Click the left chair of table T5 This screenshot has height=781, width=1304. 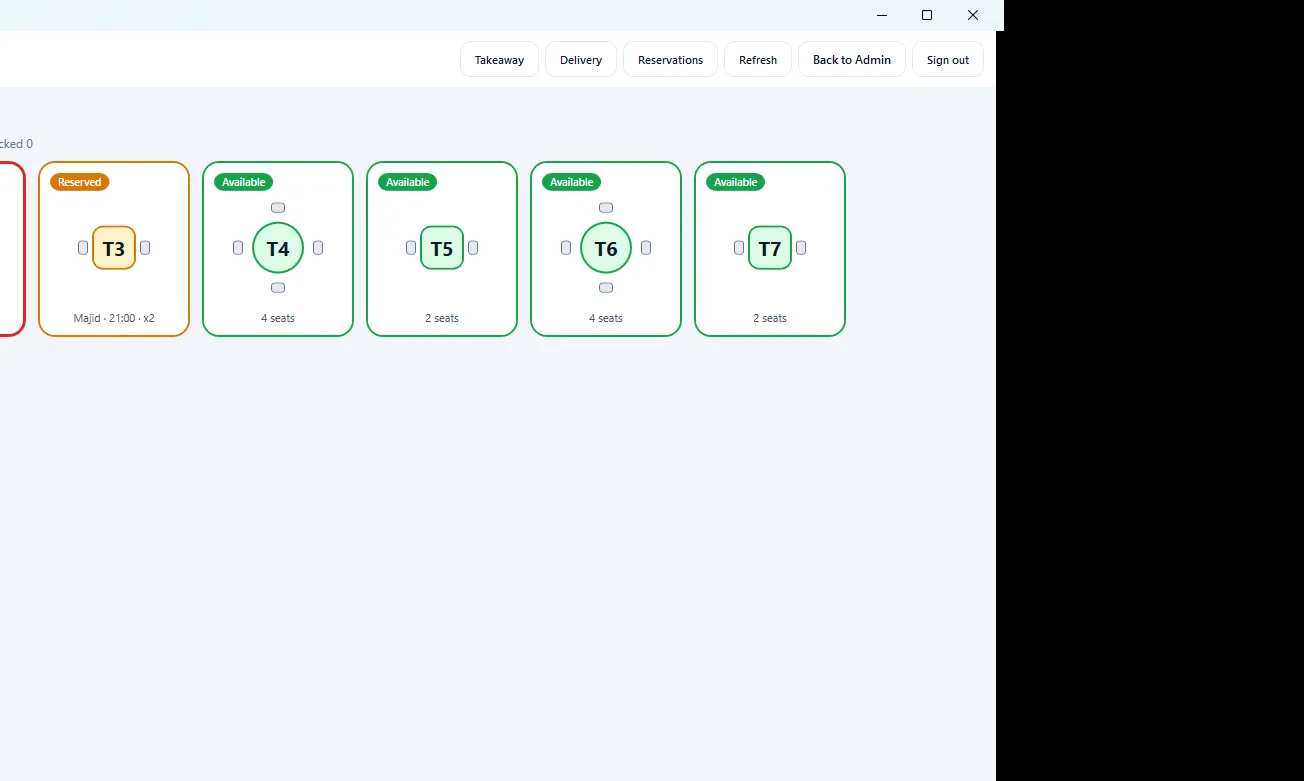[x=411, y=248]
